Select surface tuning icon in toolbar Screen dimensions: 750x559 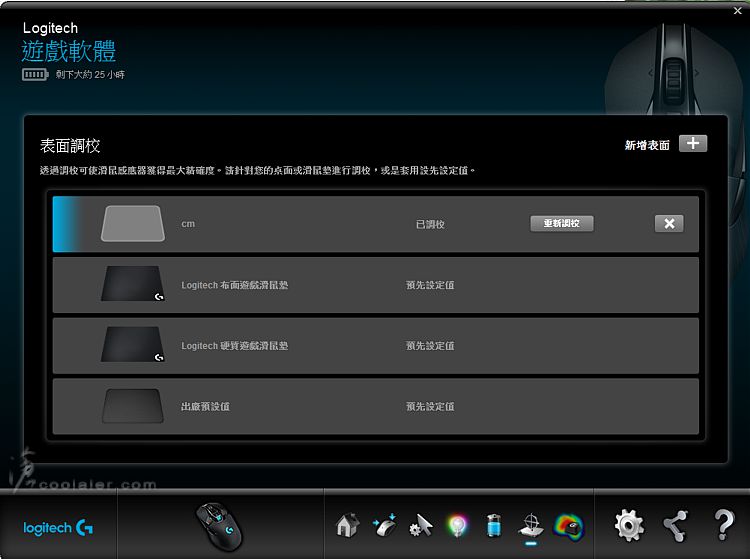tap(531, 526)
